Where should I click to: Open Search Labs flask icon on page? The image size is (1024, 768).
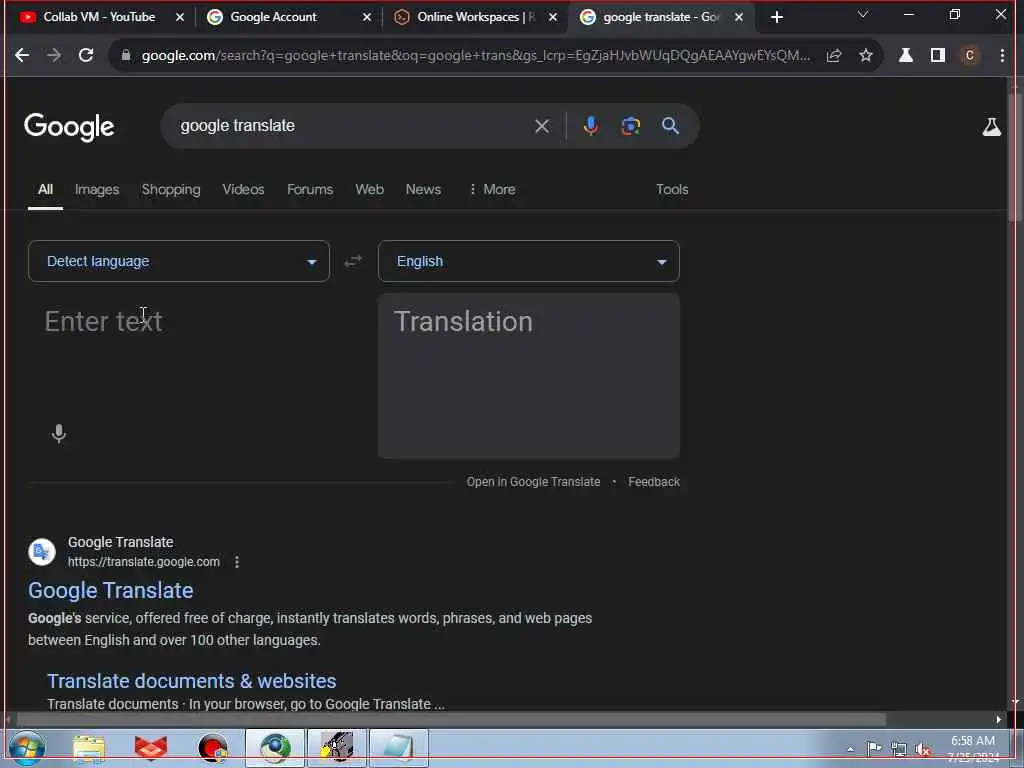click(x=991, y=127)
